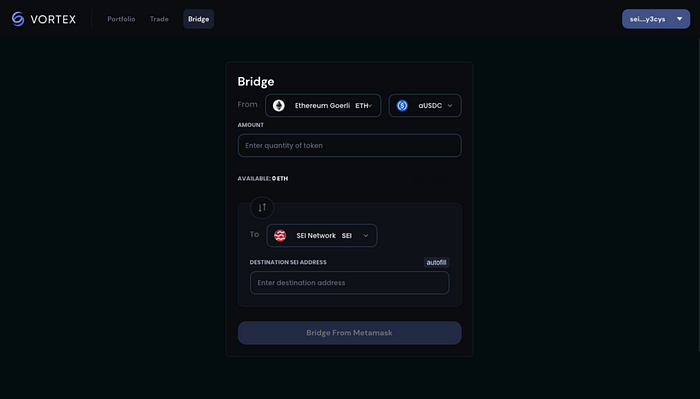Open the aUSDC token dropdown chevron
The width and height of the screenshot is (700, 399).
coord(450,106)
